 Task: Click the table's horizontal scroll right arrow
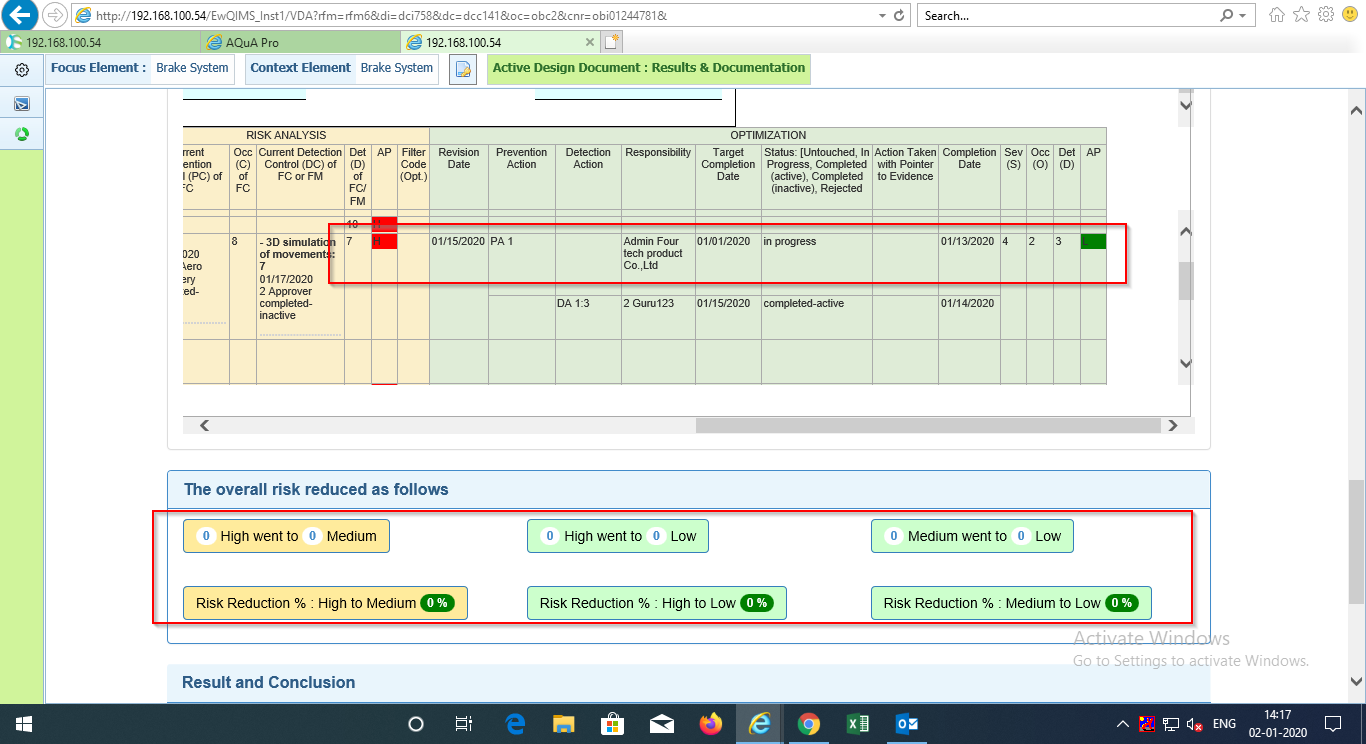tap(1173, 425)
